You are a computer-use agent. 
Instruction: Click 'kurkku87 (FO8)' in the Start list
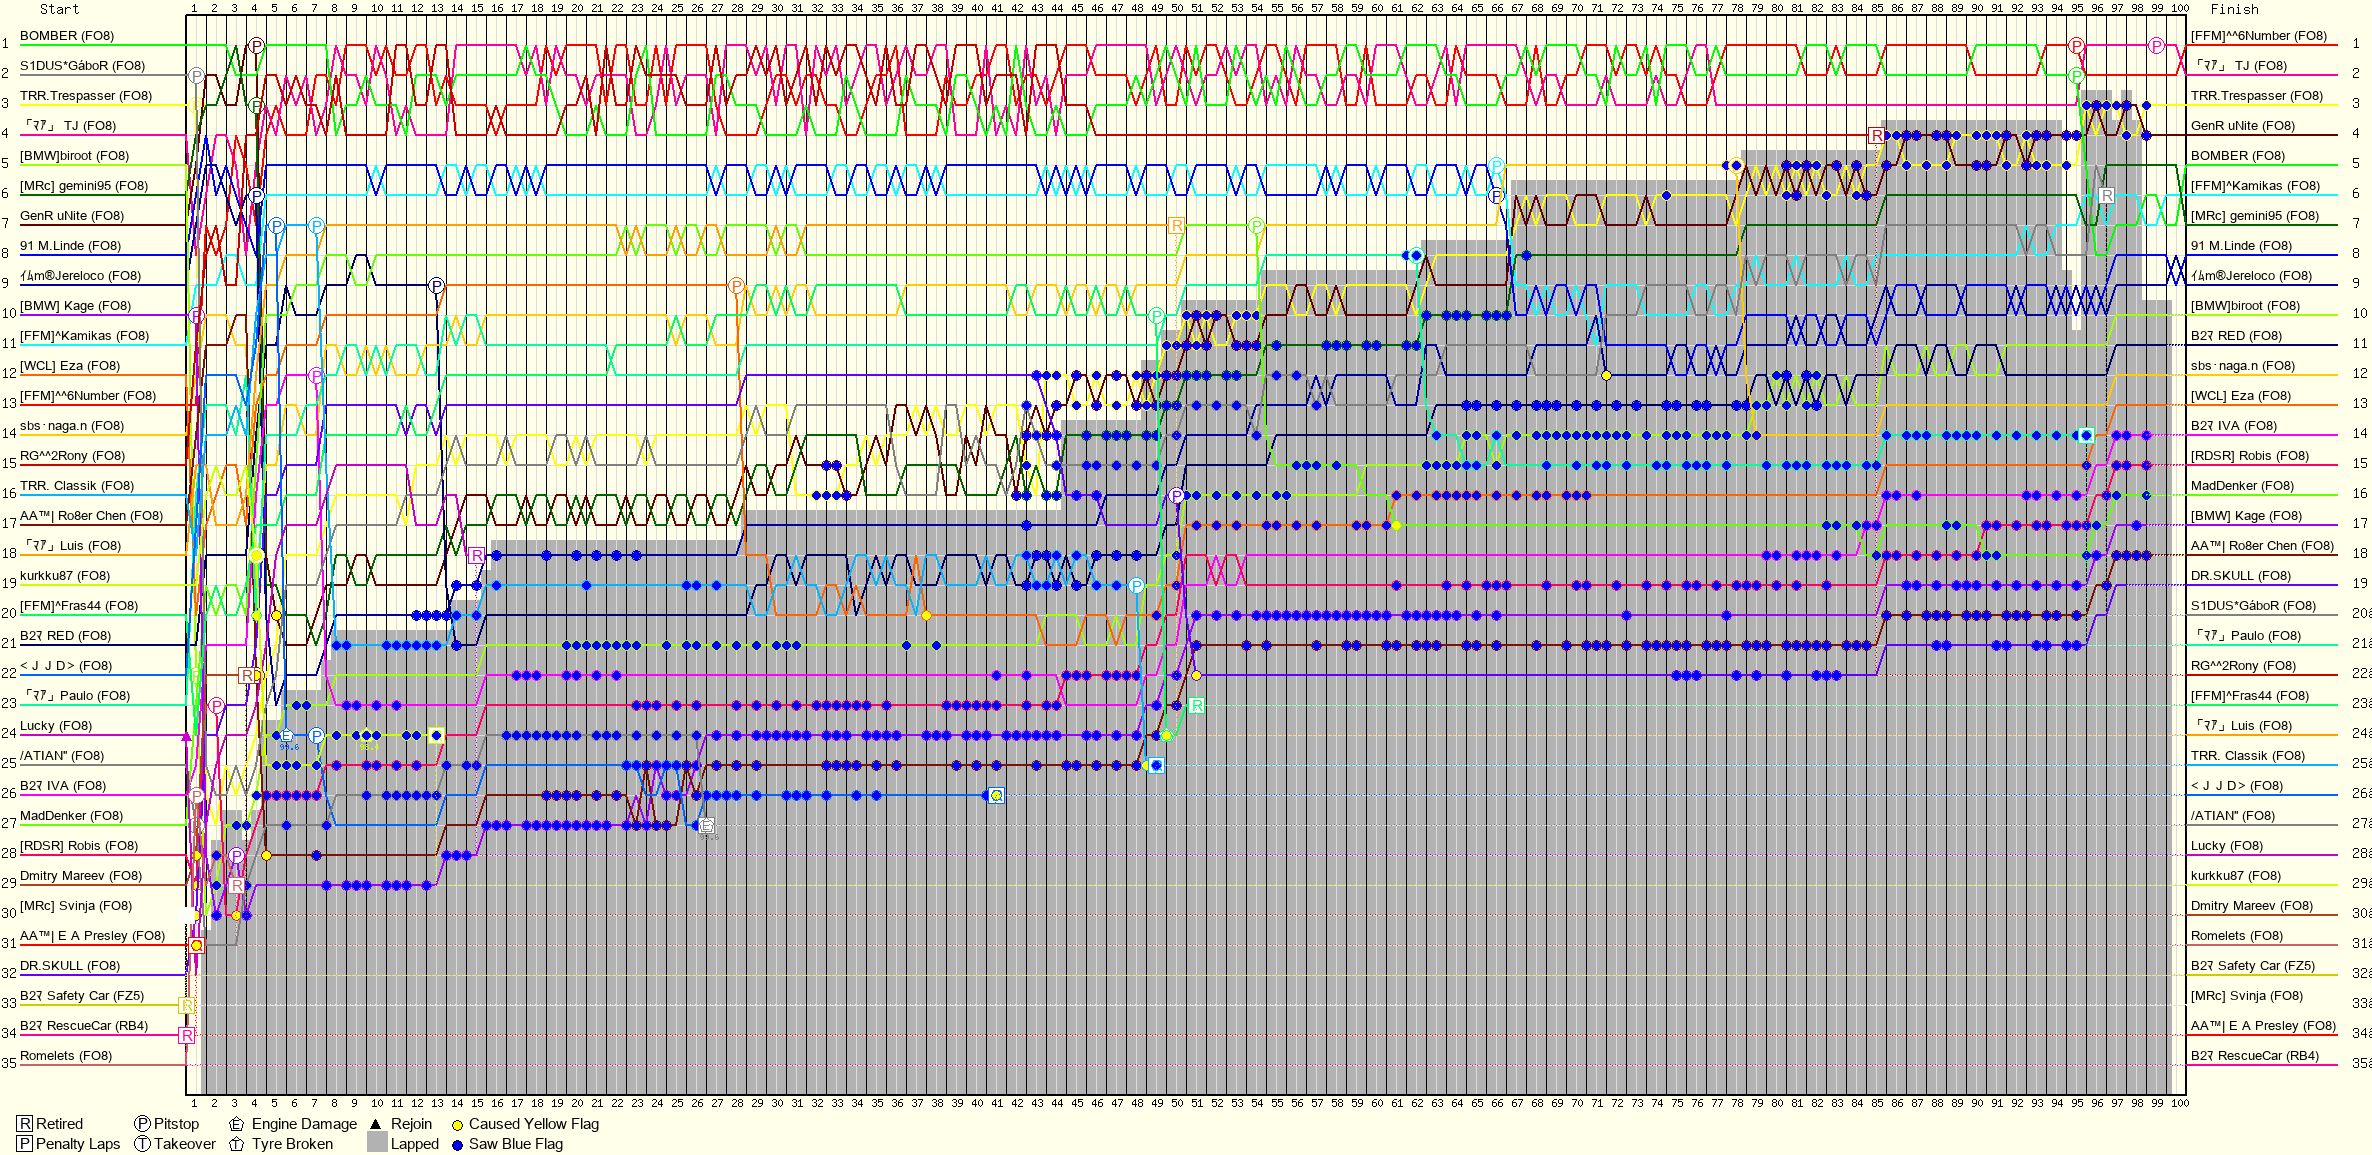click(x=65, y=576)
